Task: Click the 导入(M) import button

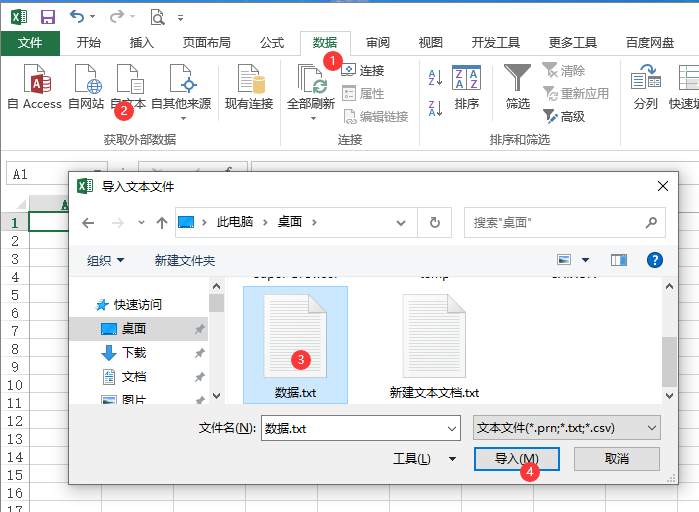Action: pyautogui.click(x=517, y=459)
